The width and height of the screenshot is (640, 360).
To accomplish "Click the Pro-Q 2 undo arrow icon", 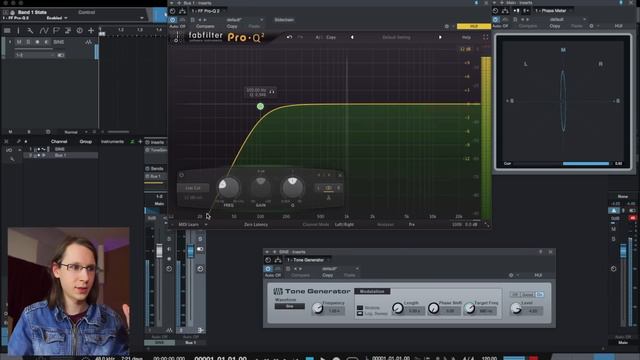I will 289,37.
